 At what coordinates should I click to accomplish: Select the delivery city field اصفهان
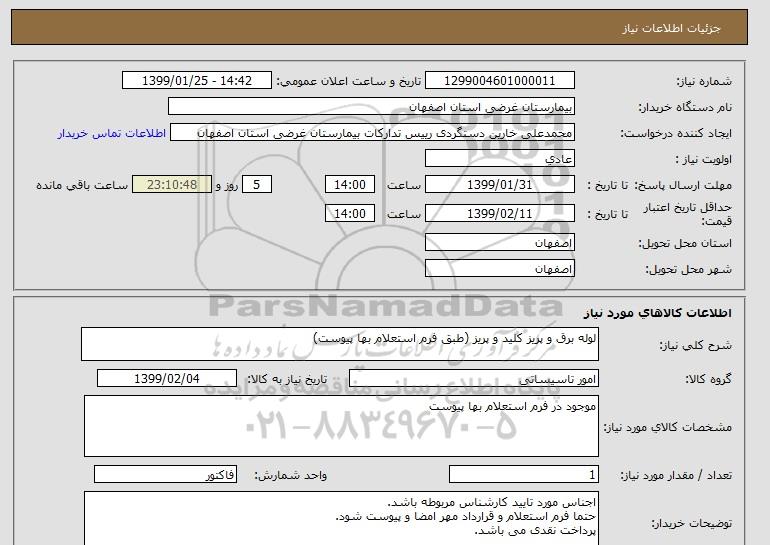499,269
